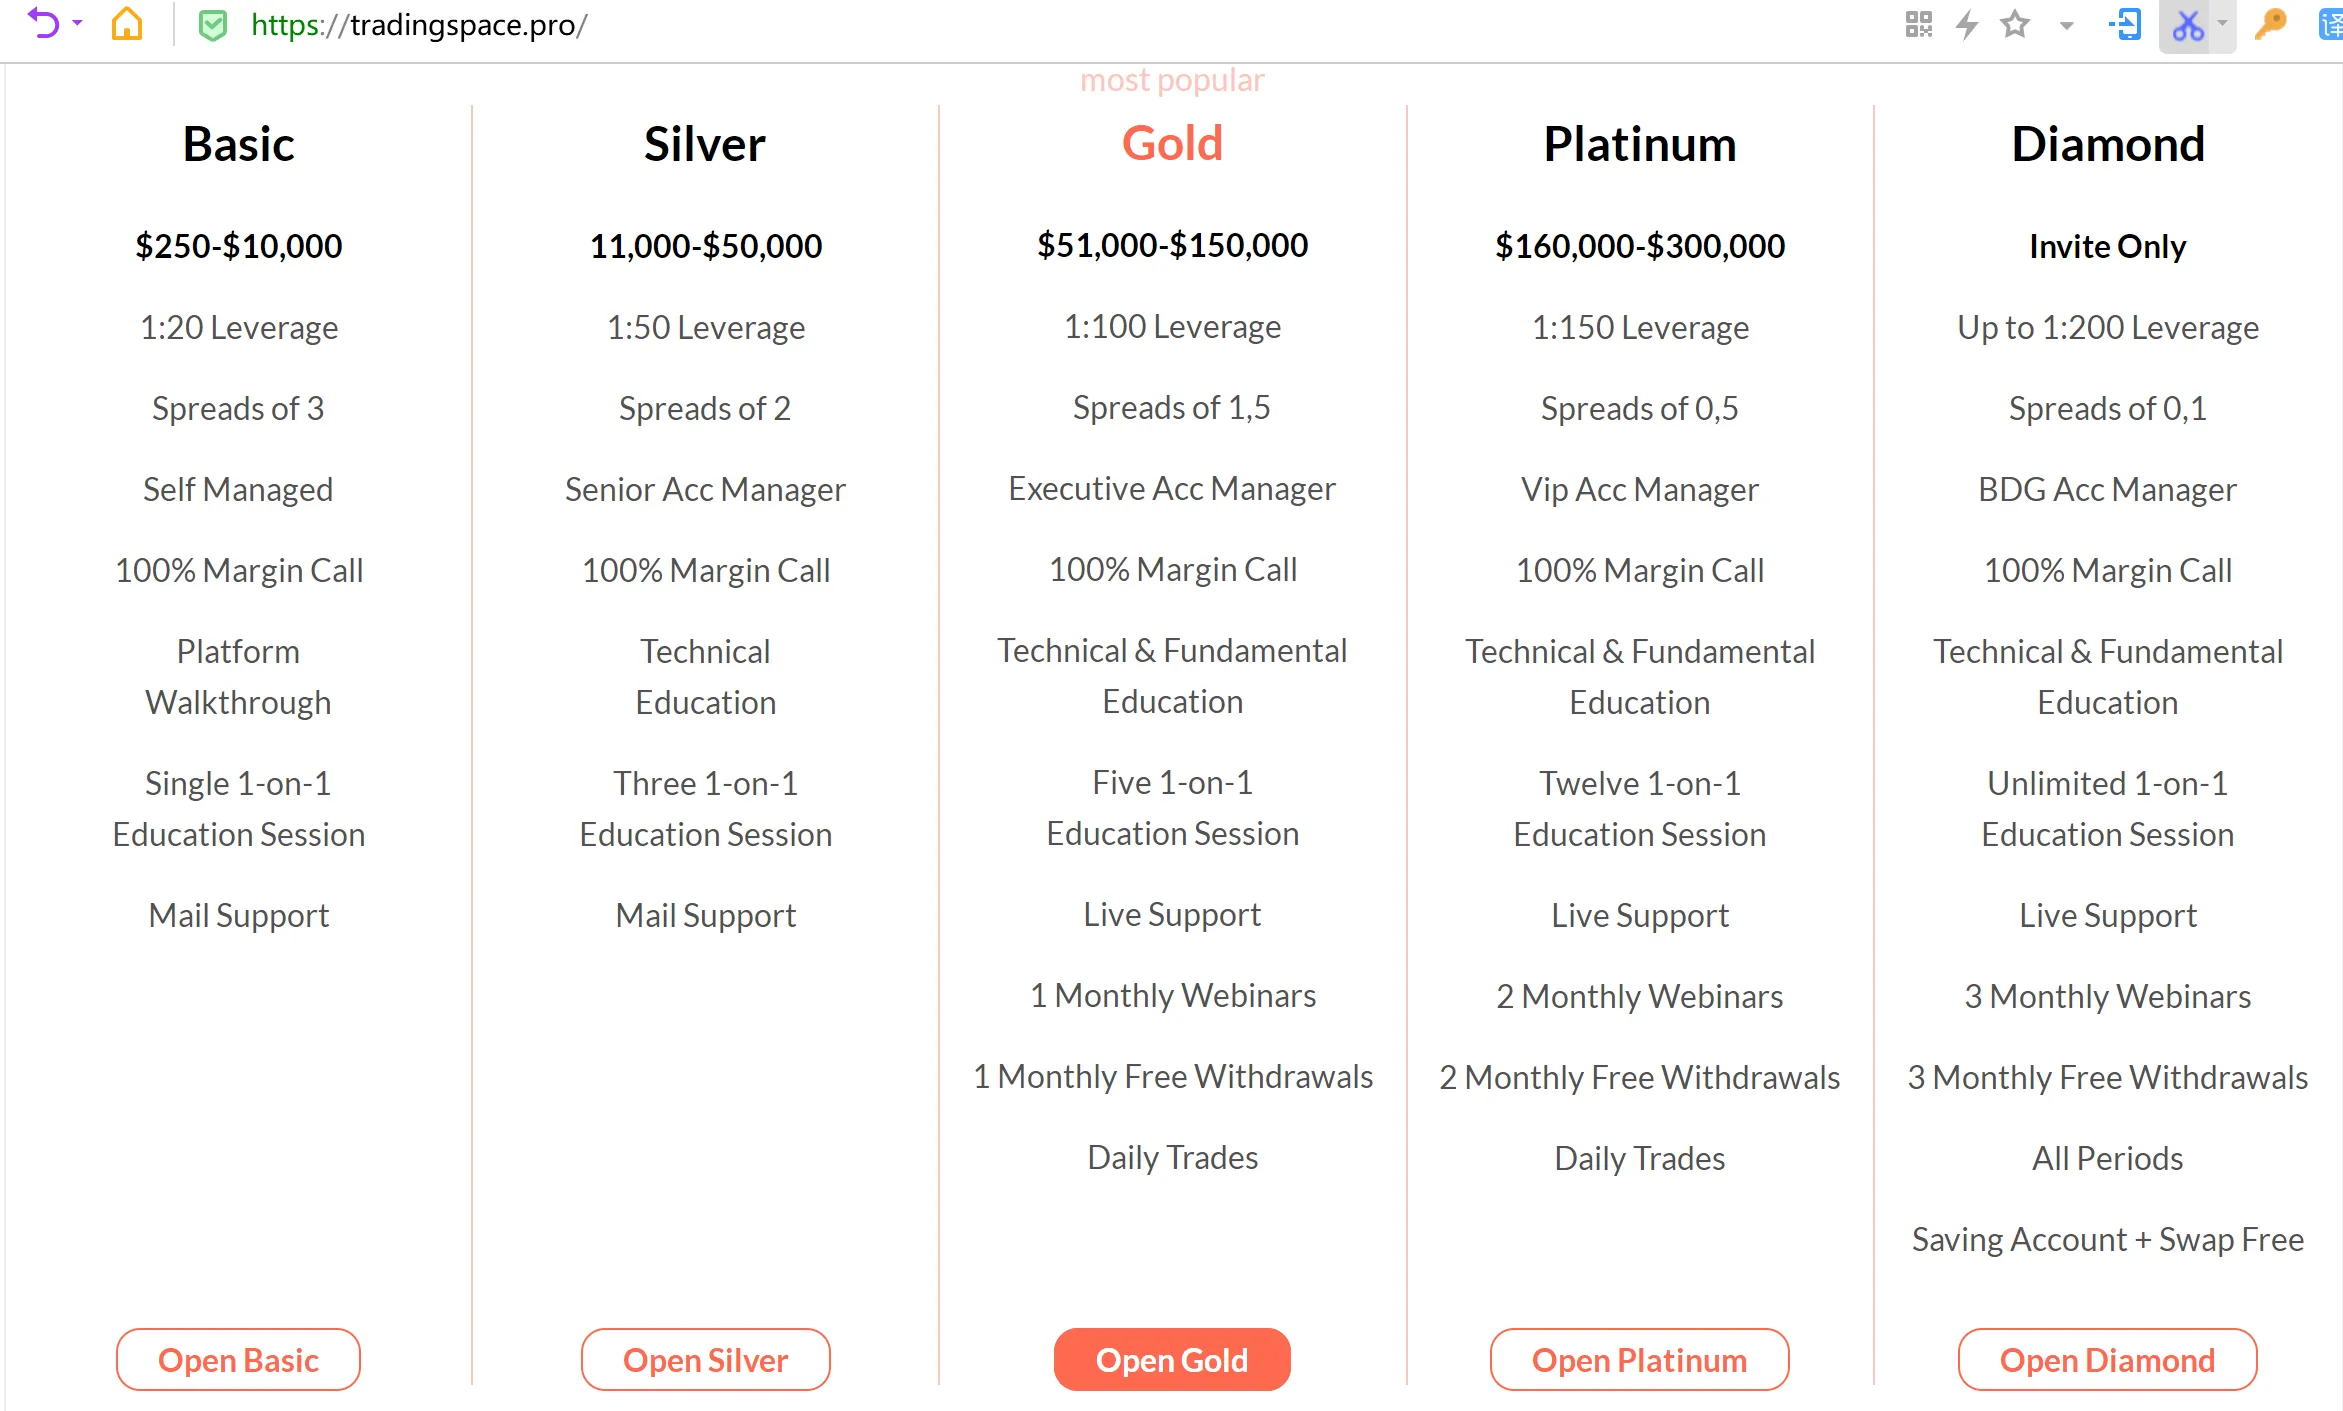Click the green security shield icon
This screenshot has width=2343, height=1411.
click(213, 24)
